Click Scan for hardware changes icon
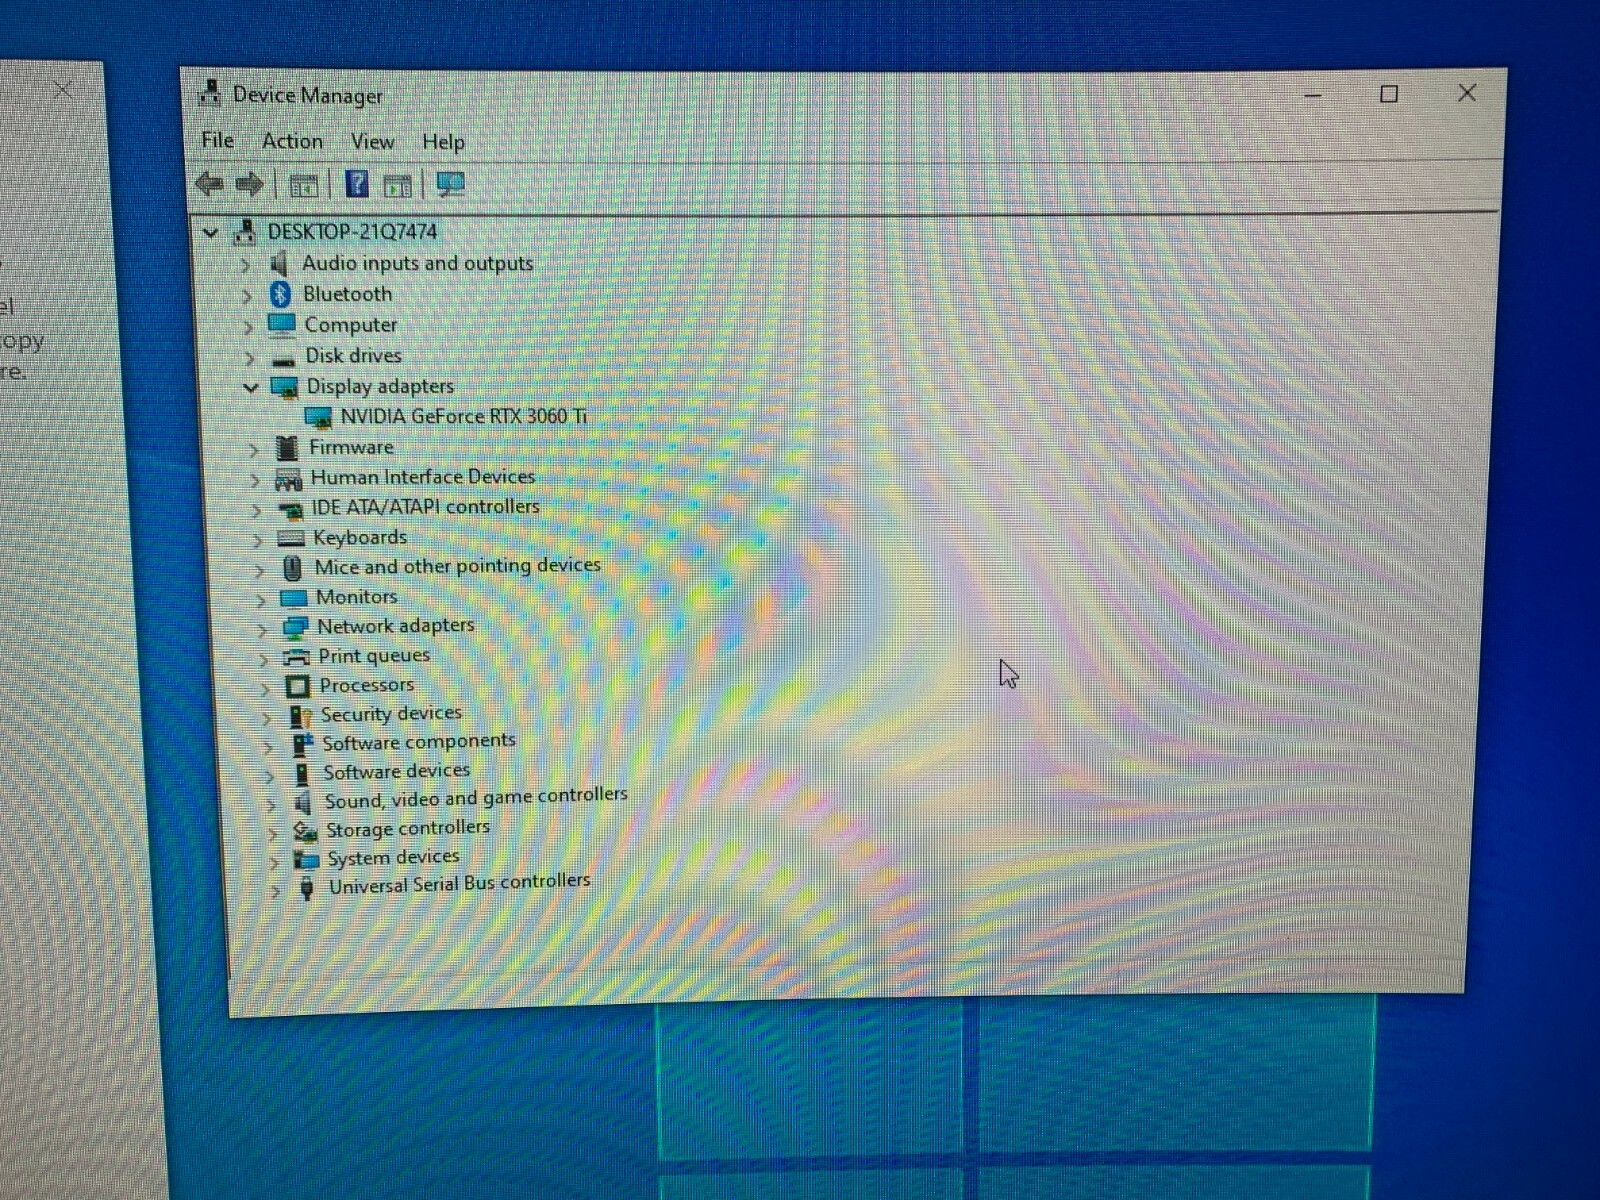Image resolution: width=1600 pixels, height=1200 pixels. tap(451, 185)
